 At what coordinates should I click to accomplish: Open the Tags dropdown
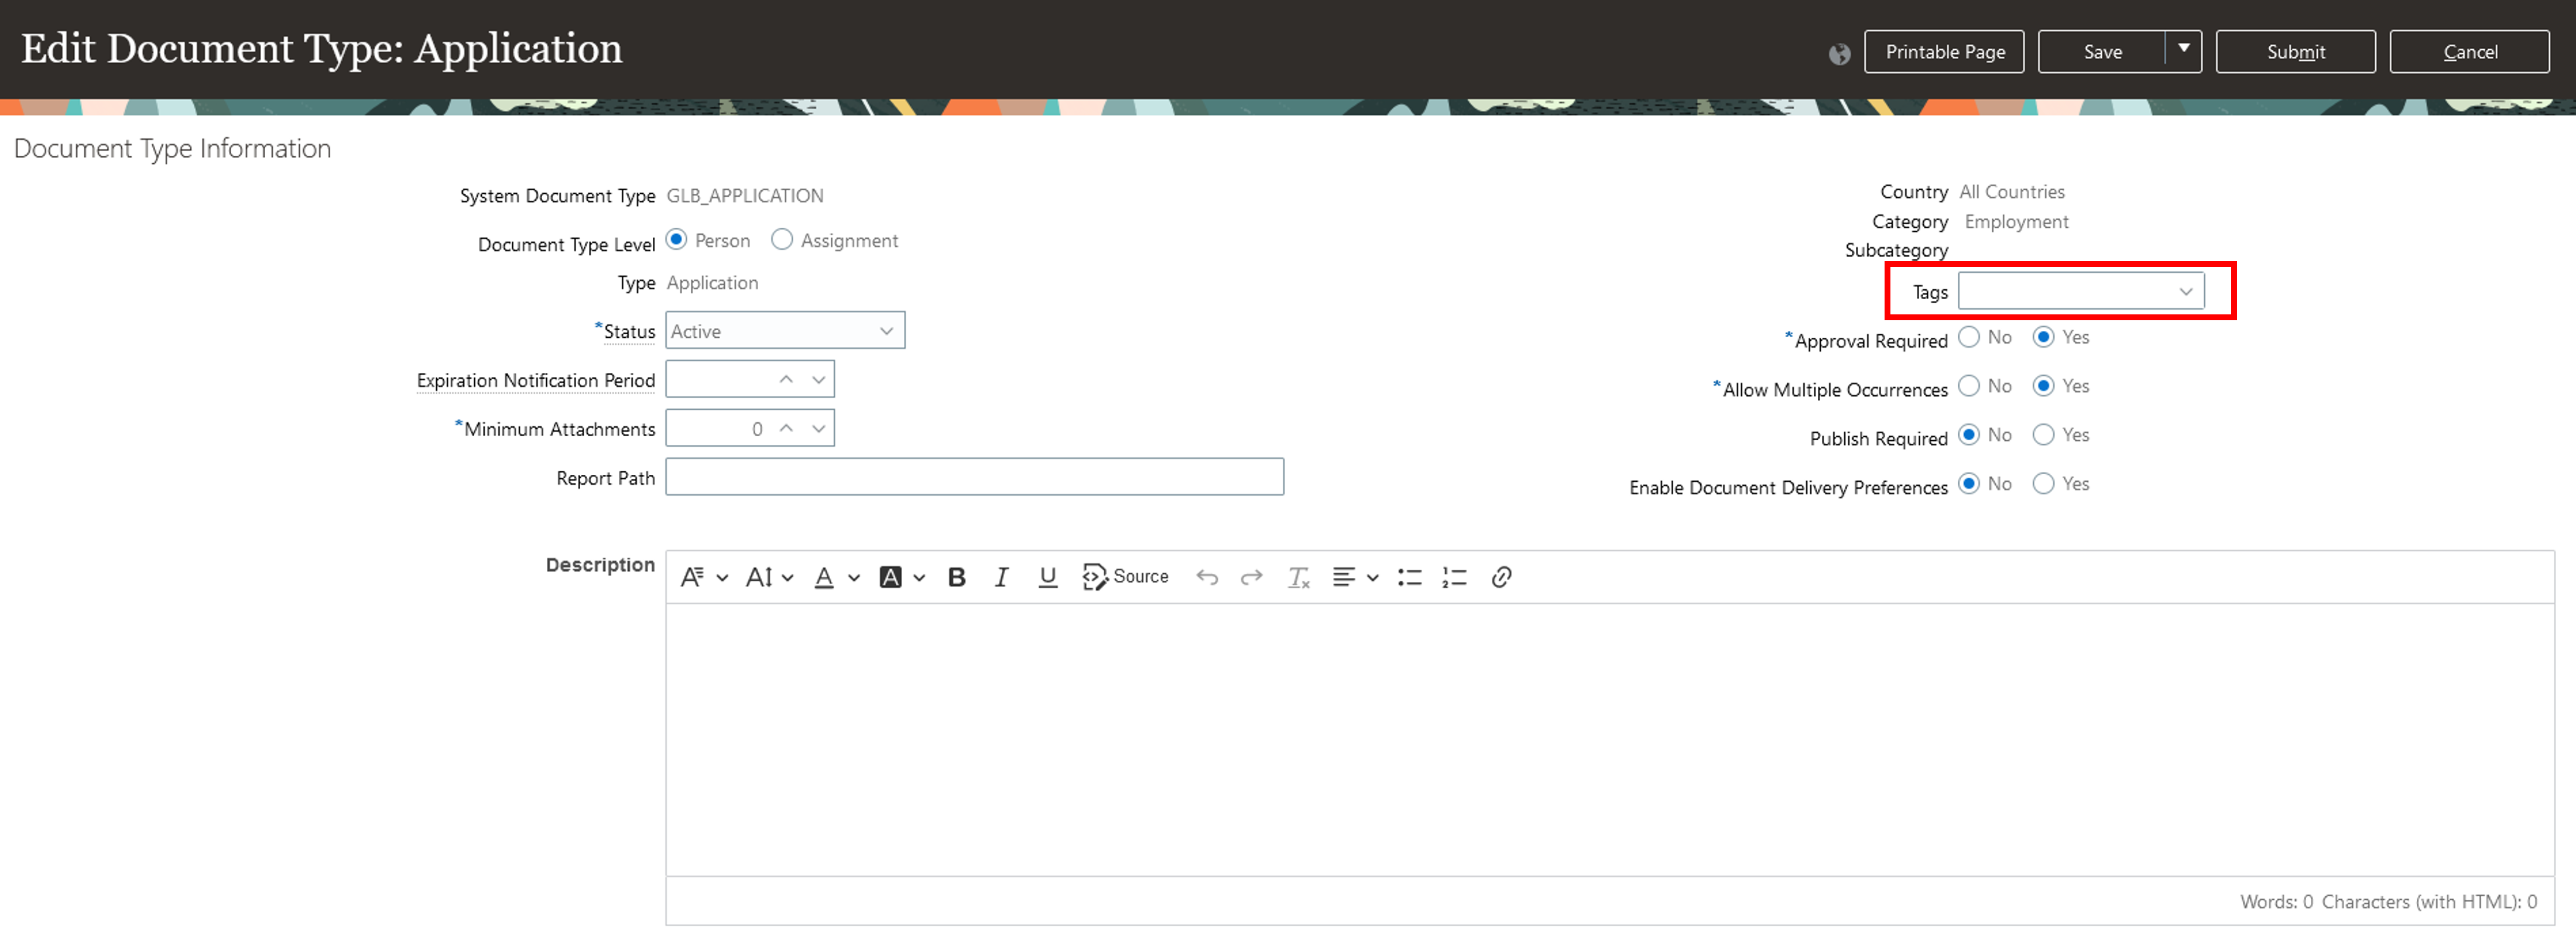2185,292
